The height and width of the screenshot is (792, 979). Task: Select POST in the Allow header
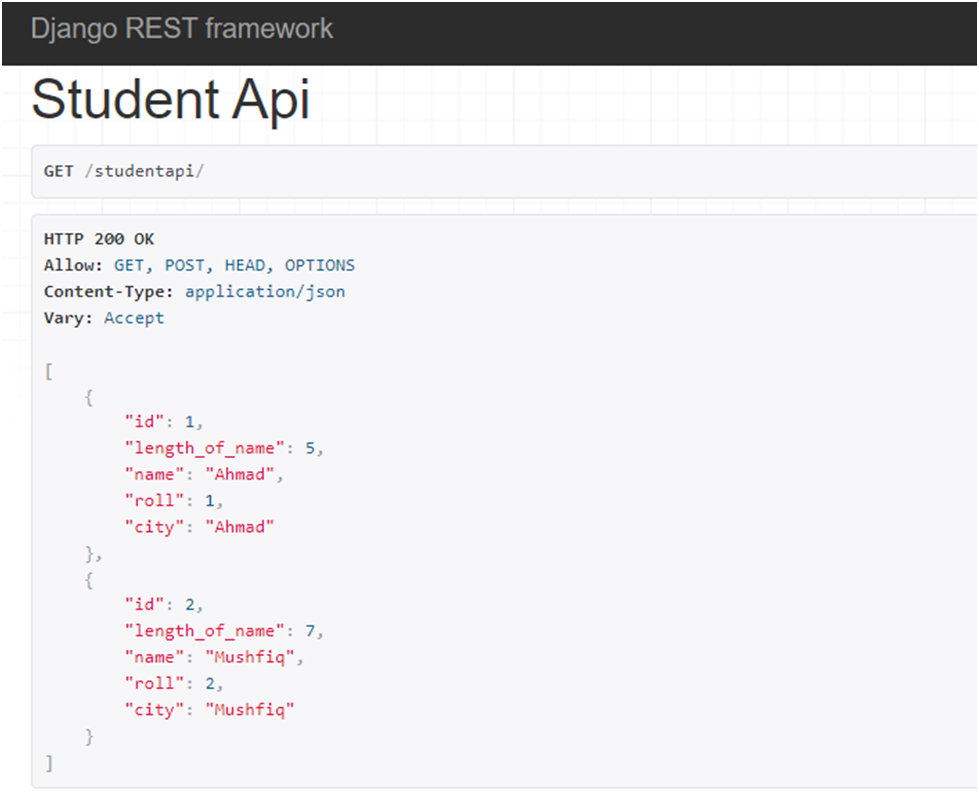[x=184, y=265]
